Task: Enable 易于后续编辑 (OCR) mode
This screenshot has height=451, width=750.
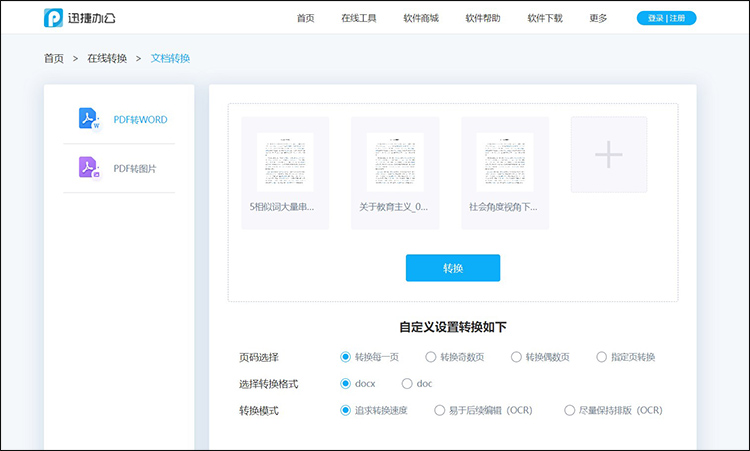Action: coord(439,410)
